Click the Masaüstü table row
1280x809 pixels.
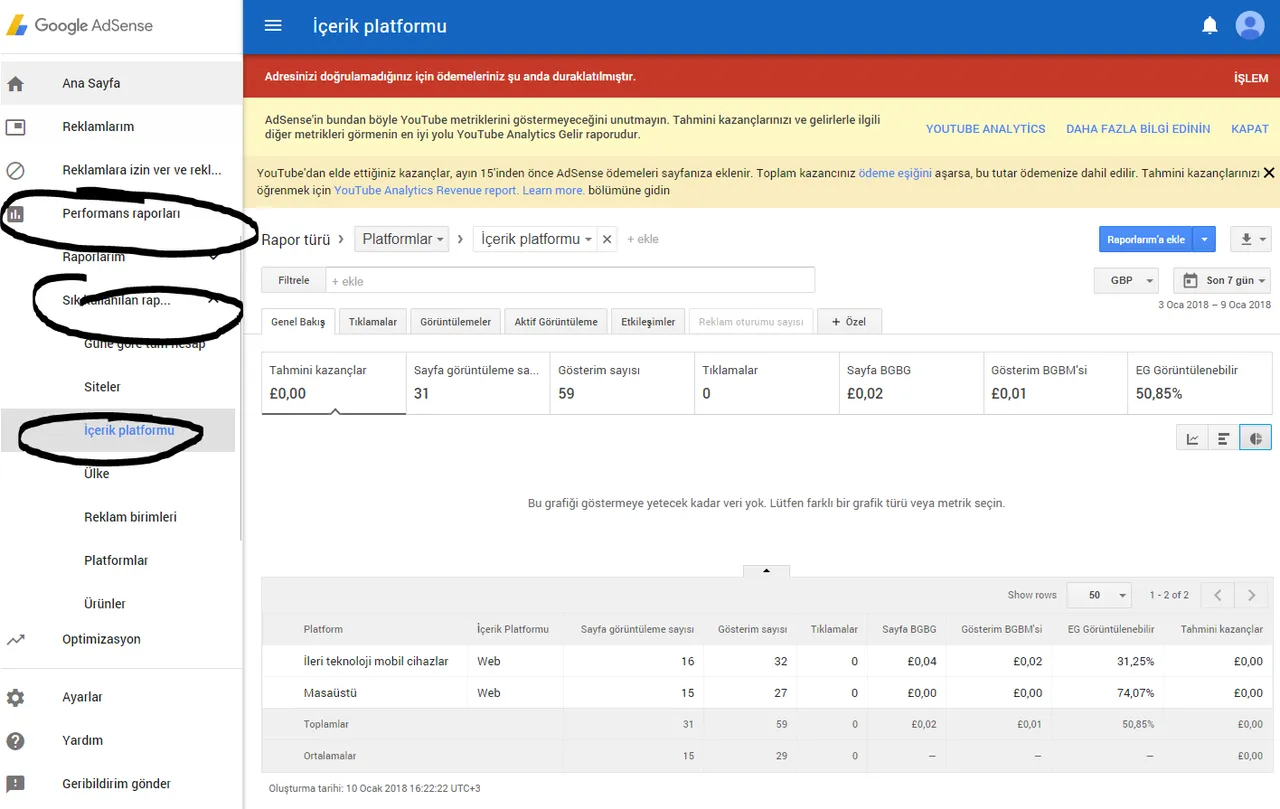coord(766,692)
